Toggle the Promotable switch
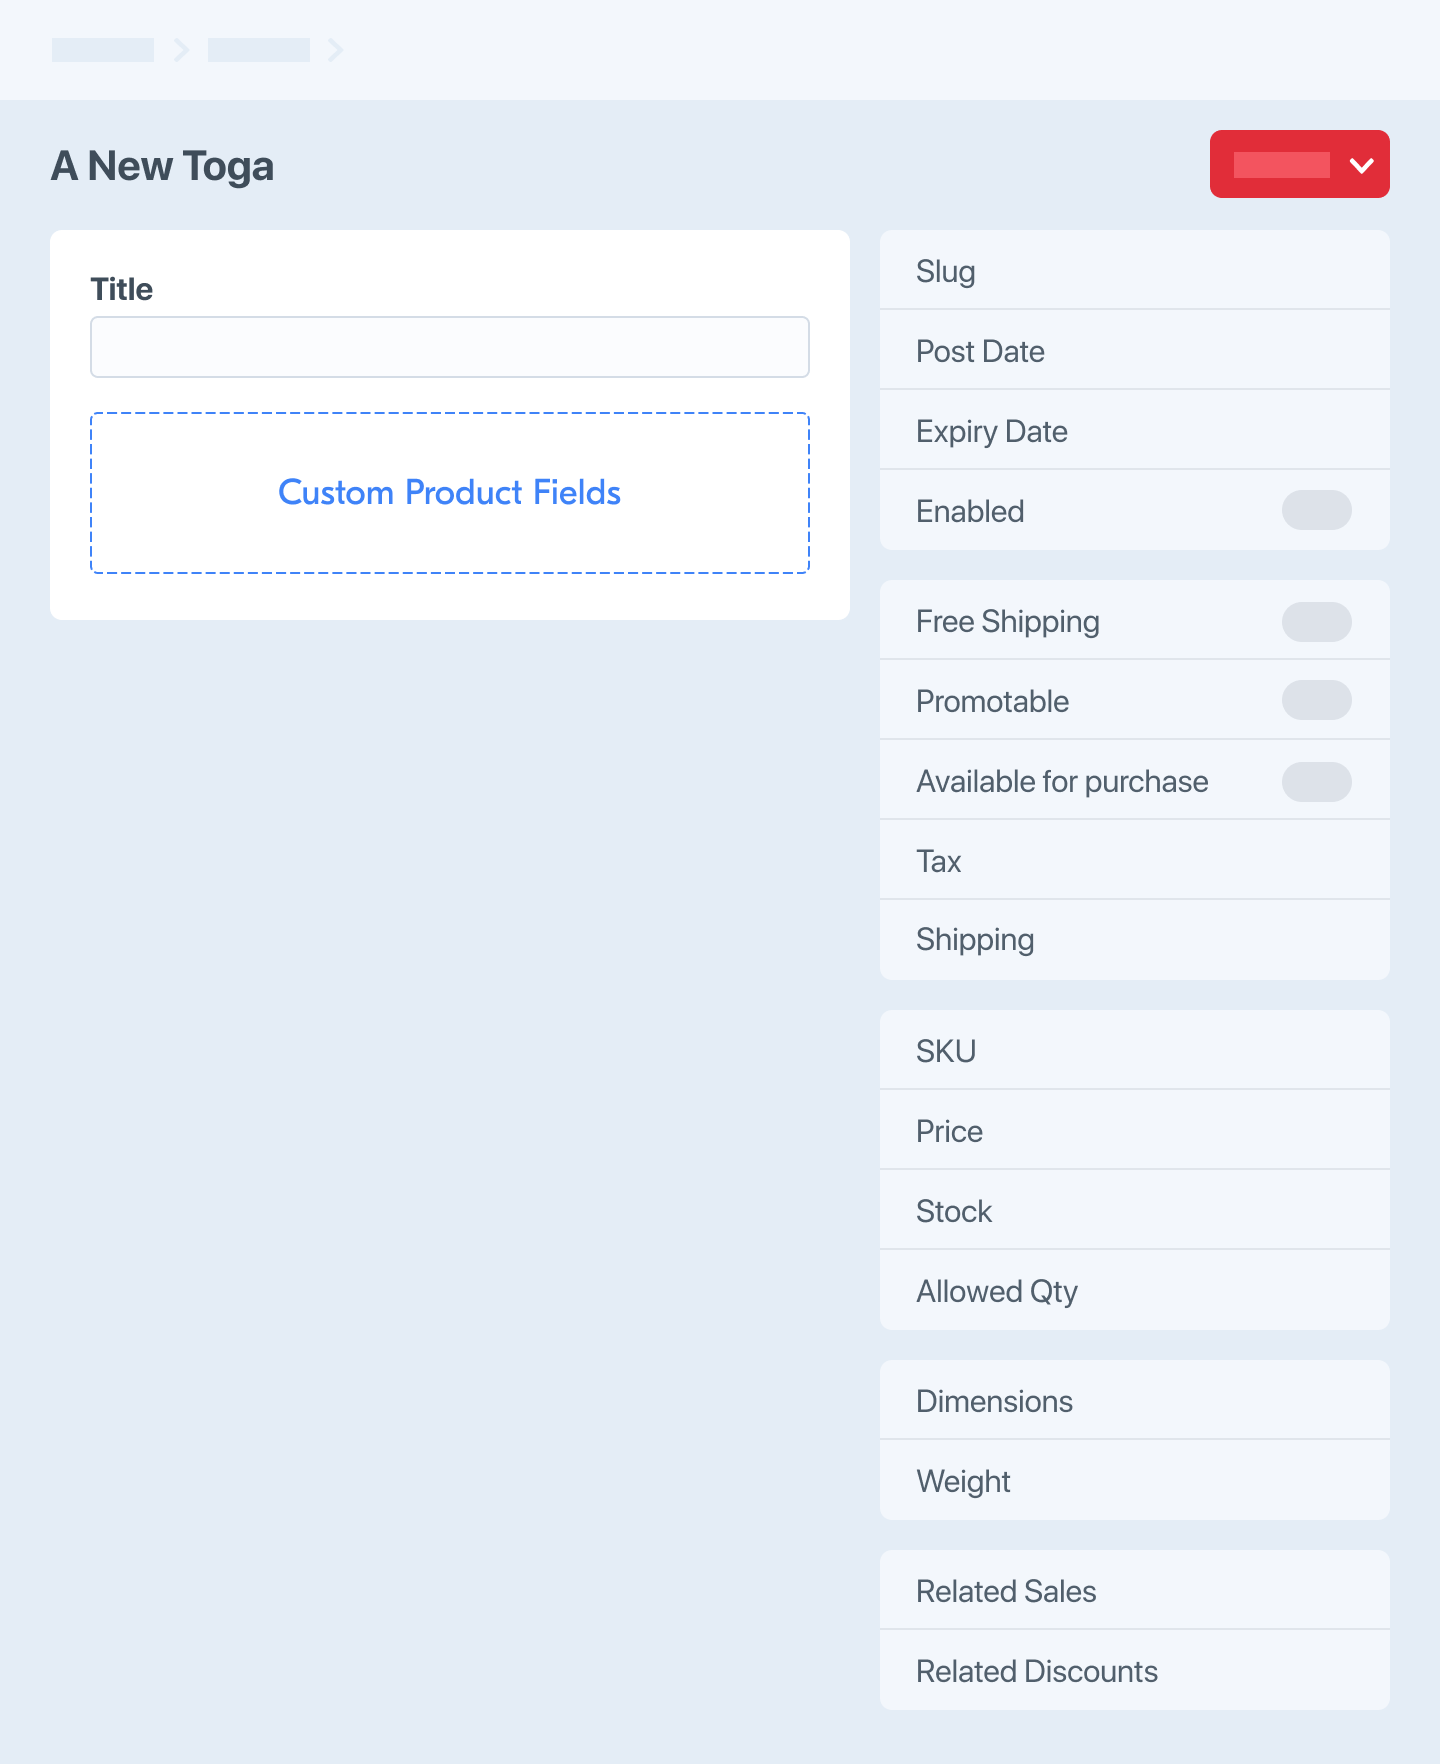1440x1764 pixels. tap(1316, 701)
